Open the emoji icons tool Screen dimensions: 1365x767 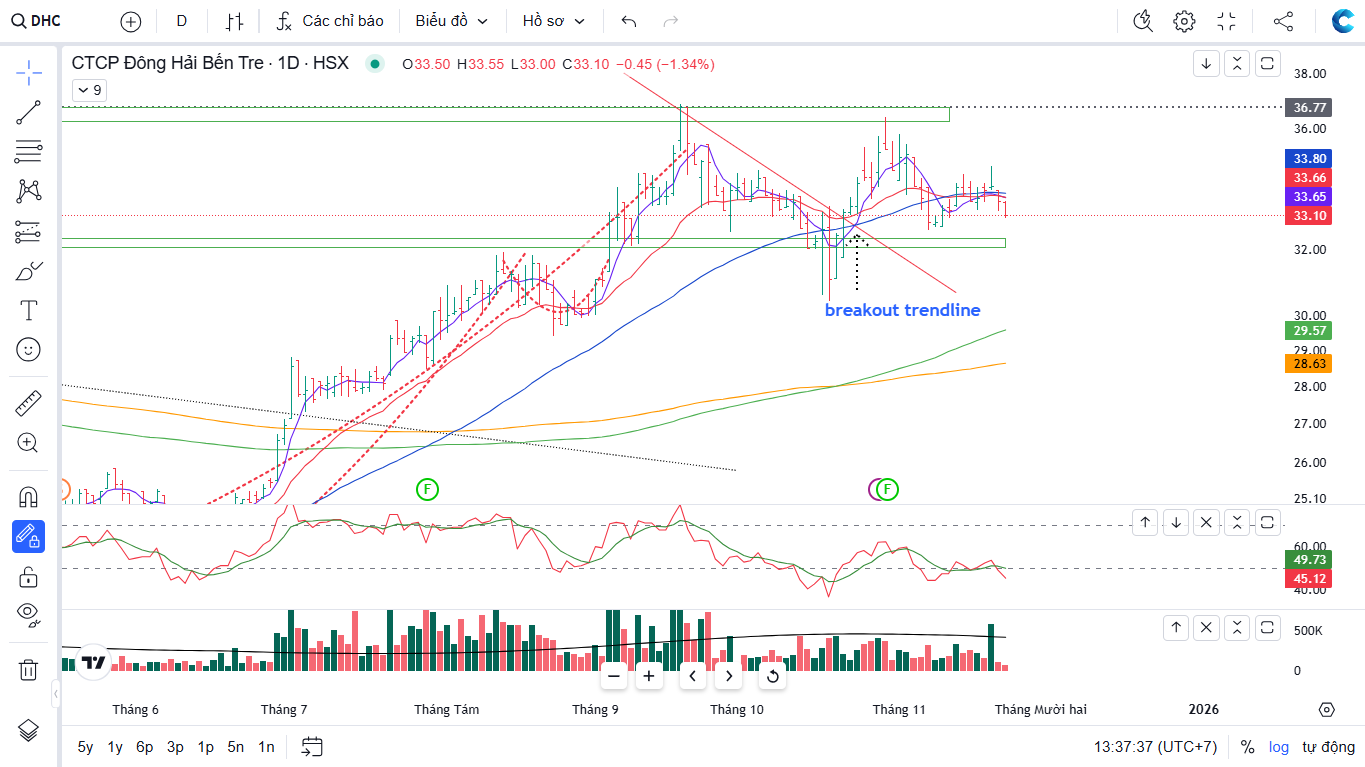(28, 349)
